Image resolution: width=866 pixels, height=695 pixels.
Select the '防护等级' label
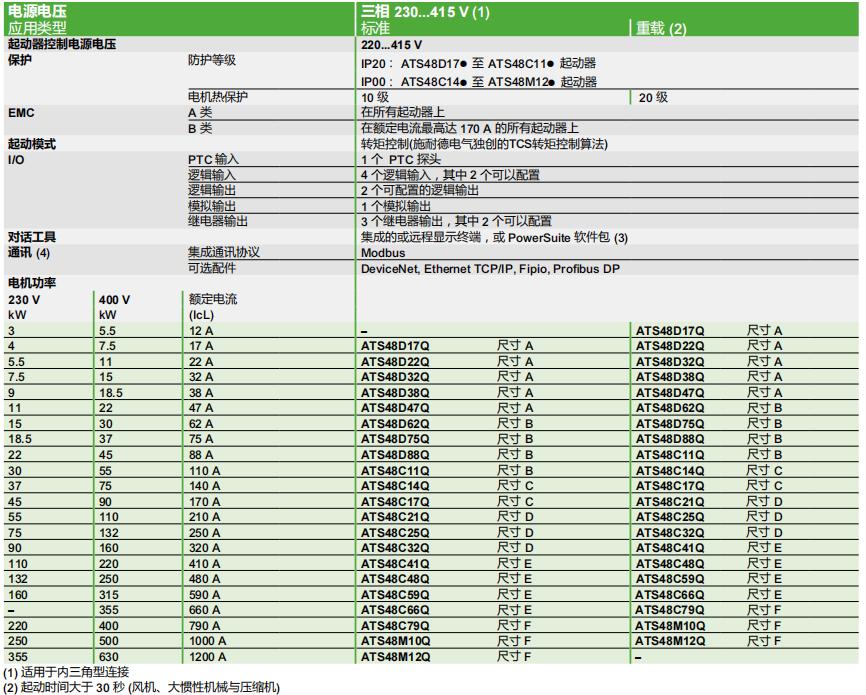pyautogui.click(x=212, y=60)
